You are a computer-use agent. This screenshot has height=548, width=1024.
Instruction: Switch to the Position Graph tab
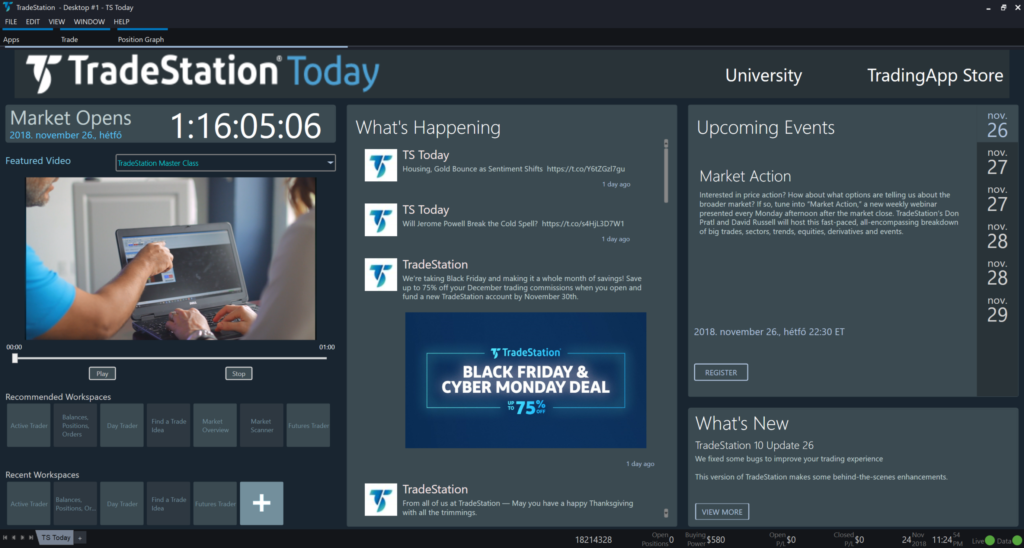click(x=140, y=40)
